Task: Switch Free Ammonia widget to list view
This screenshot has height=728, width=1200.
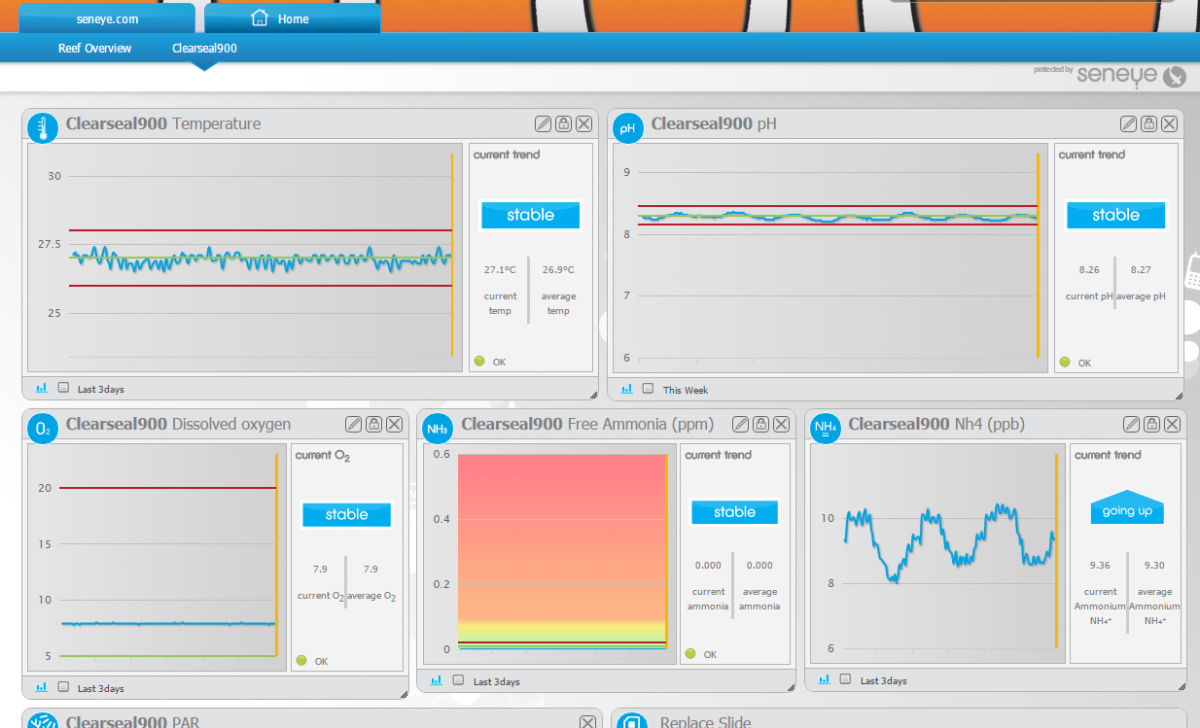Action: (x=458, y=680)
